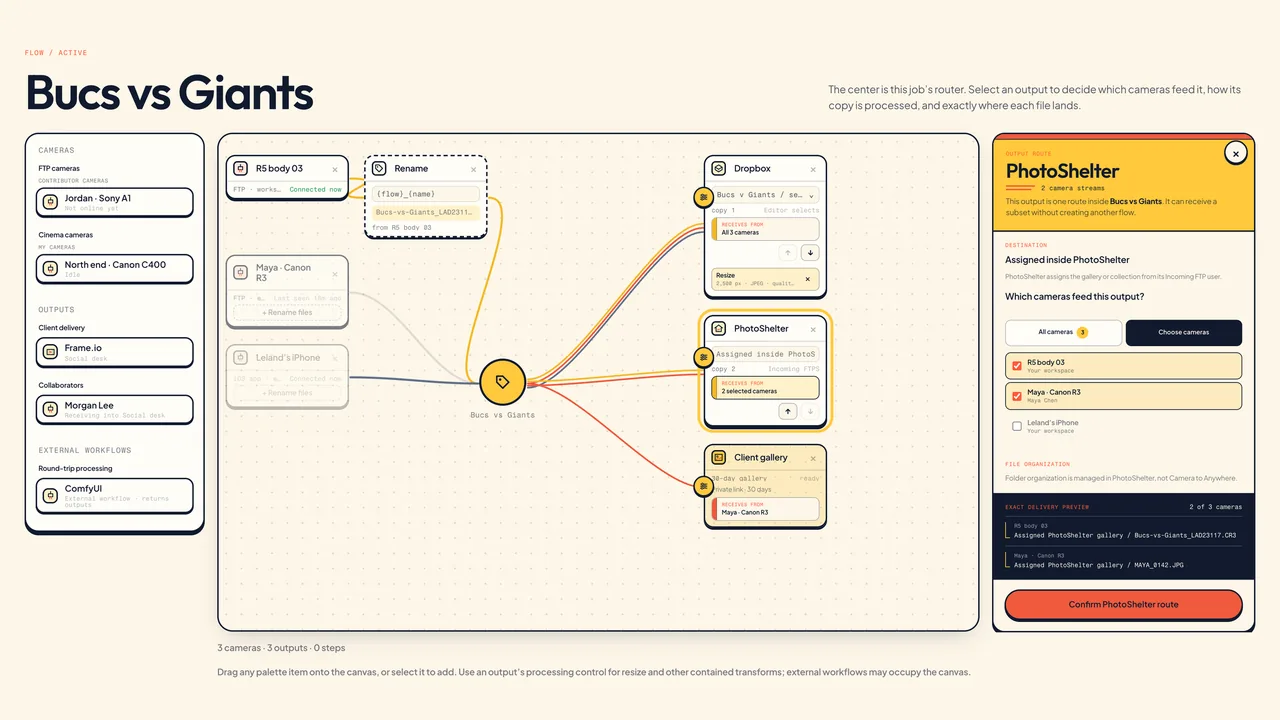The image size is (1280, 720).
Task: Switch to the All cameras tab
Action: pos(1063,333)
